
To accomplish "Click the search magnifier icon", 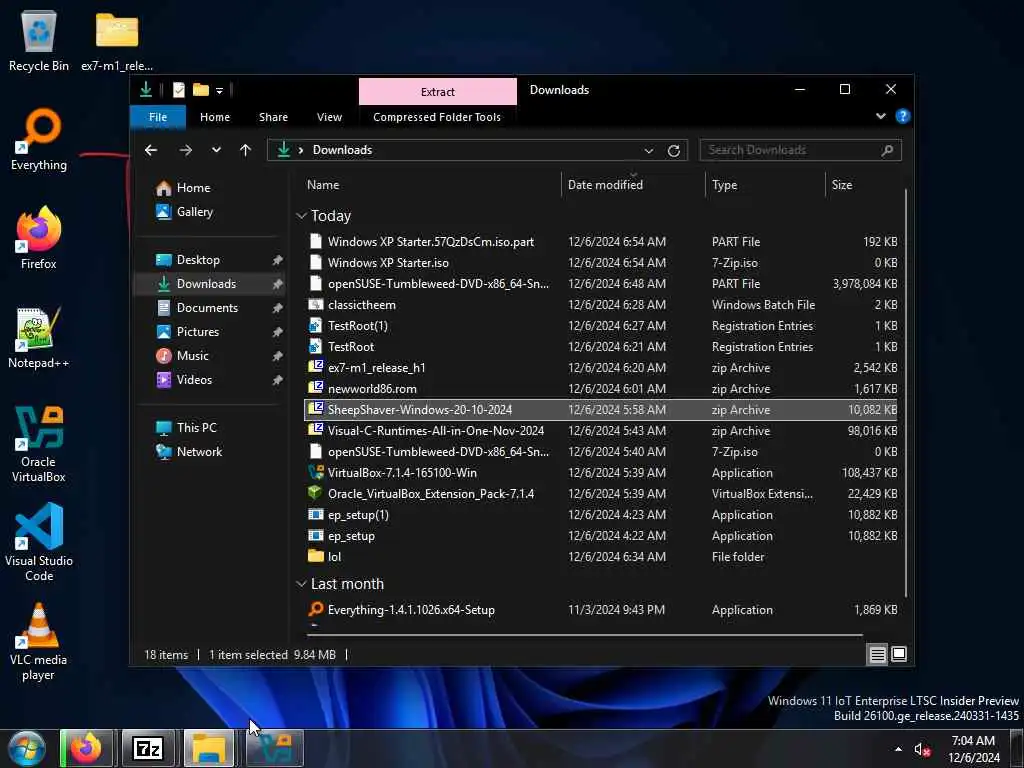I will (x=887, y=150).
